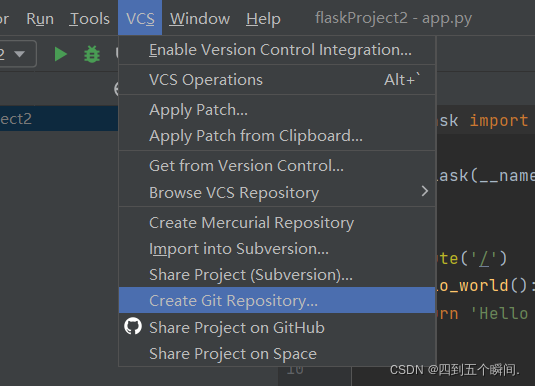Screen dimensions: 535x386
Task: Open the Help menu
Action: tap(263, 18)
